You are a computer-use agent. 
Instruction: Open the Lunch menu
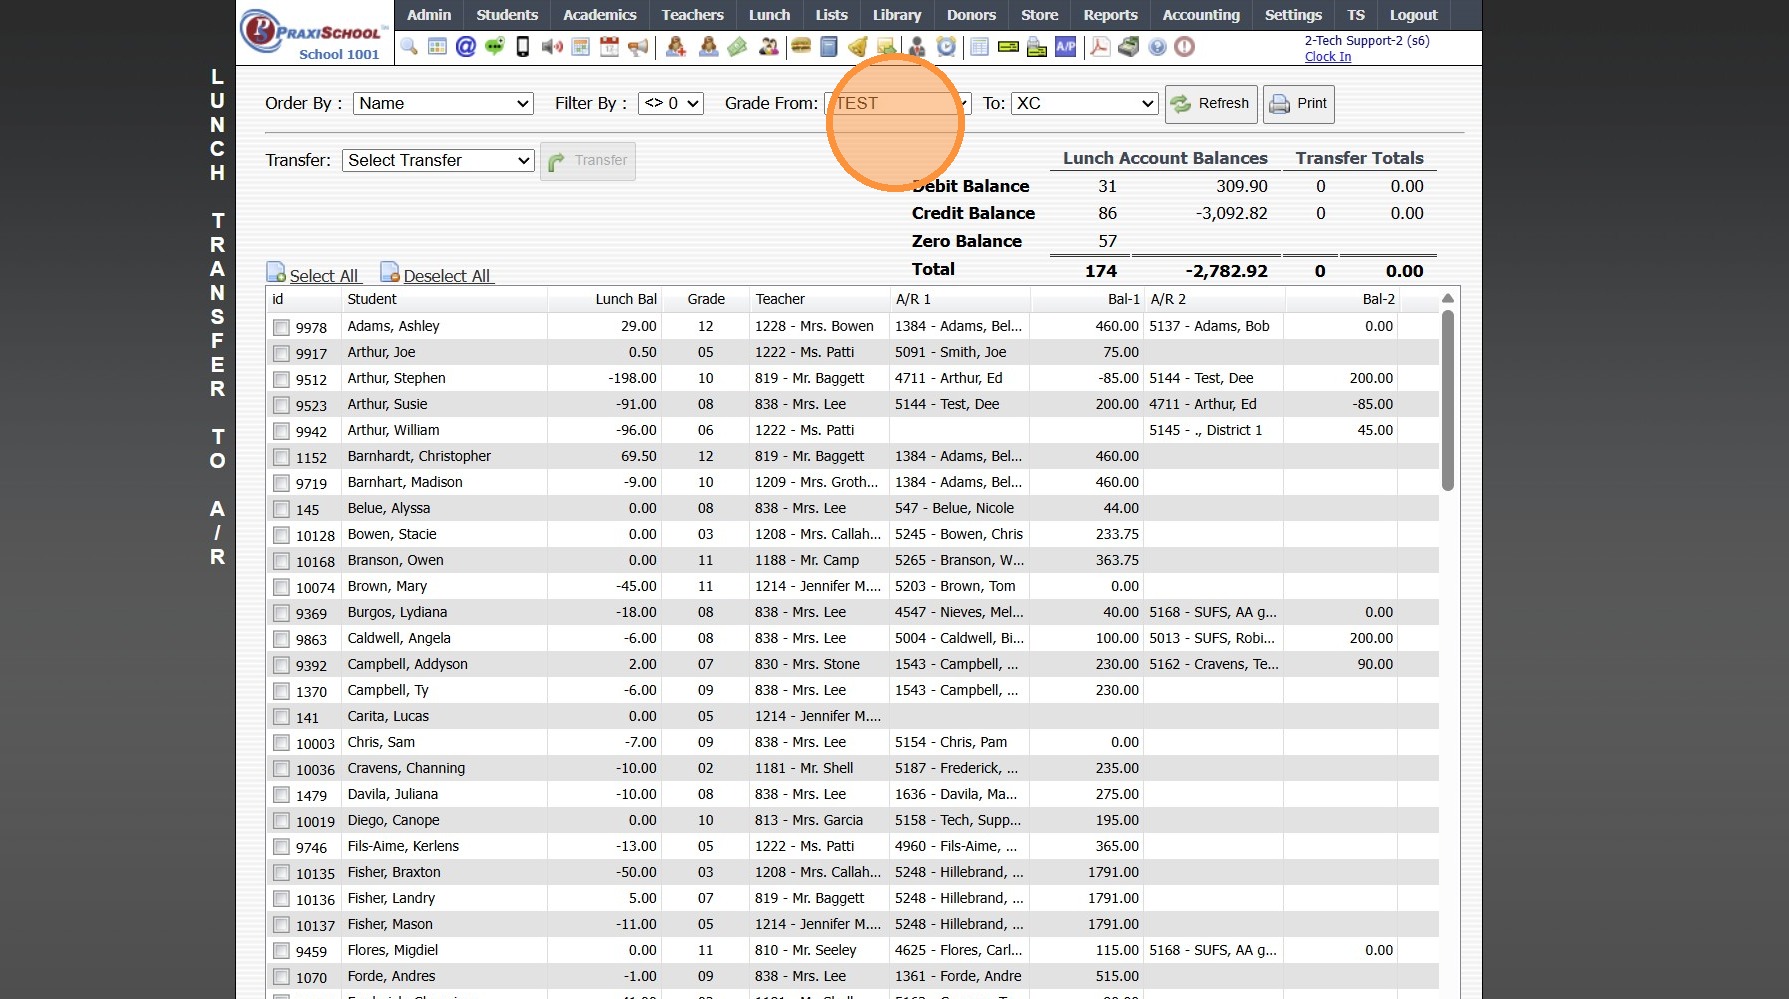coord(769,15)
